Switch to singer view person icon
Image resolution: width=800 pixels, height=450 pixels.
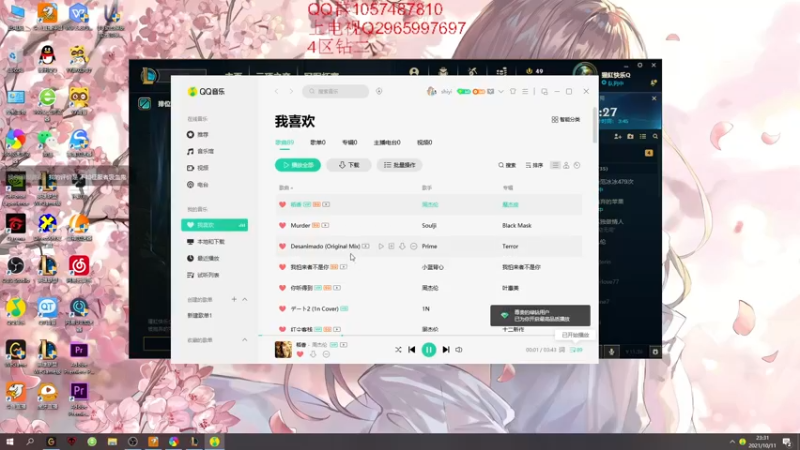(566, 165)
